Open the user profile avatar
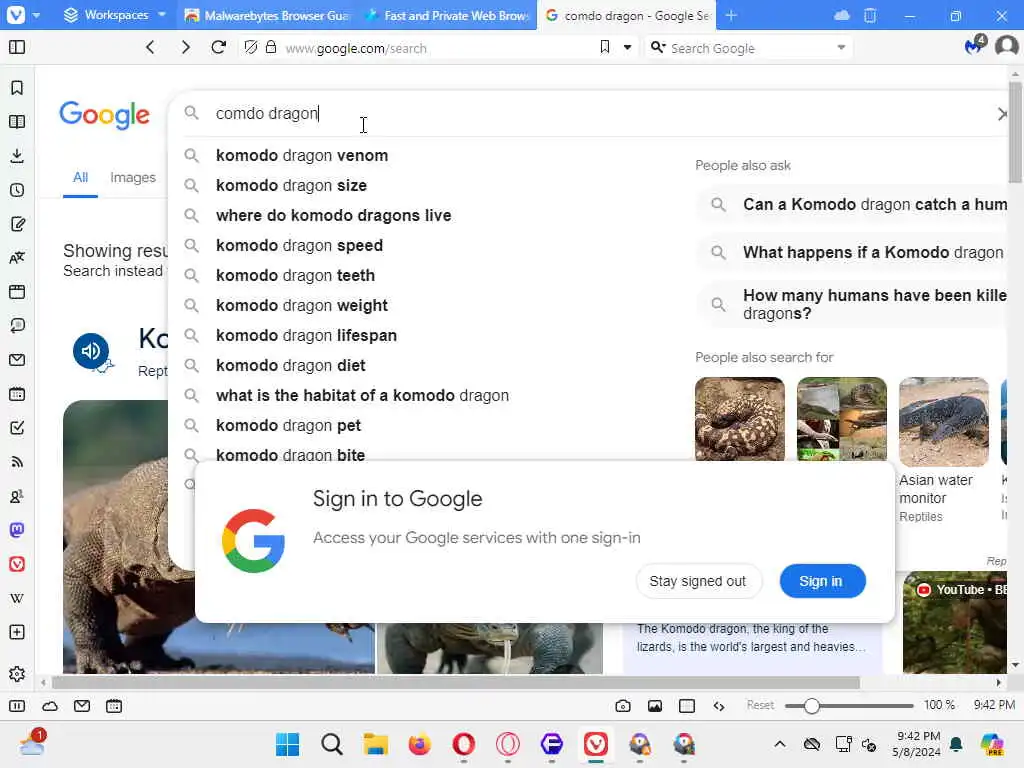 click(x=1006, y=46)
